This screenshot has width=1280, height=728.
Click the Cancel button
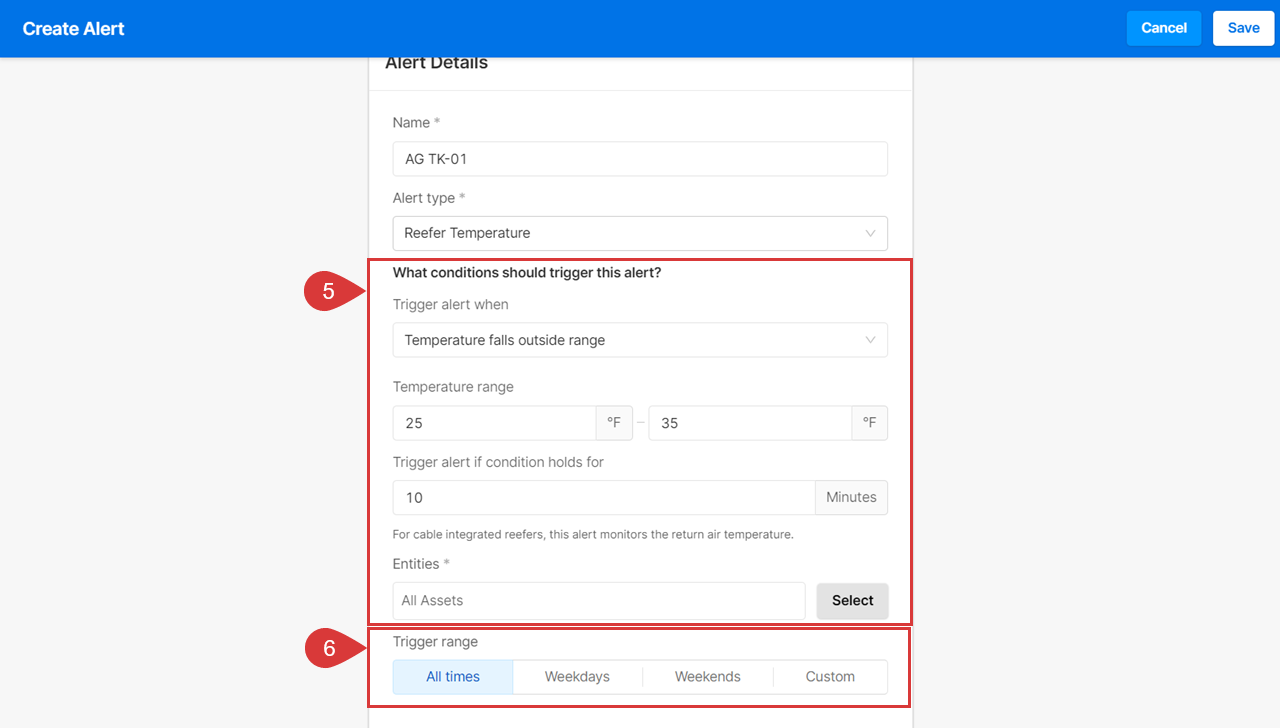pos(1164,28)
